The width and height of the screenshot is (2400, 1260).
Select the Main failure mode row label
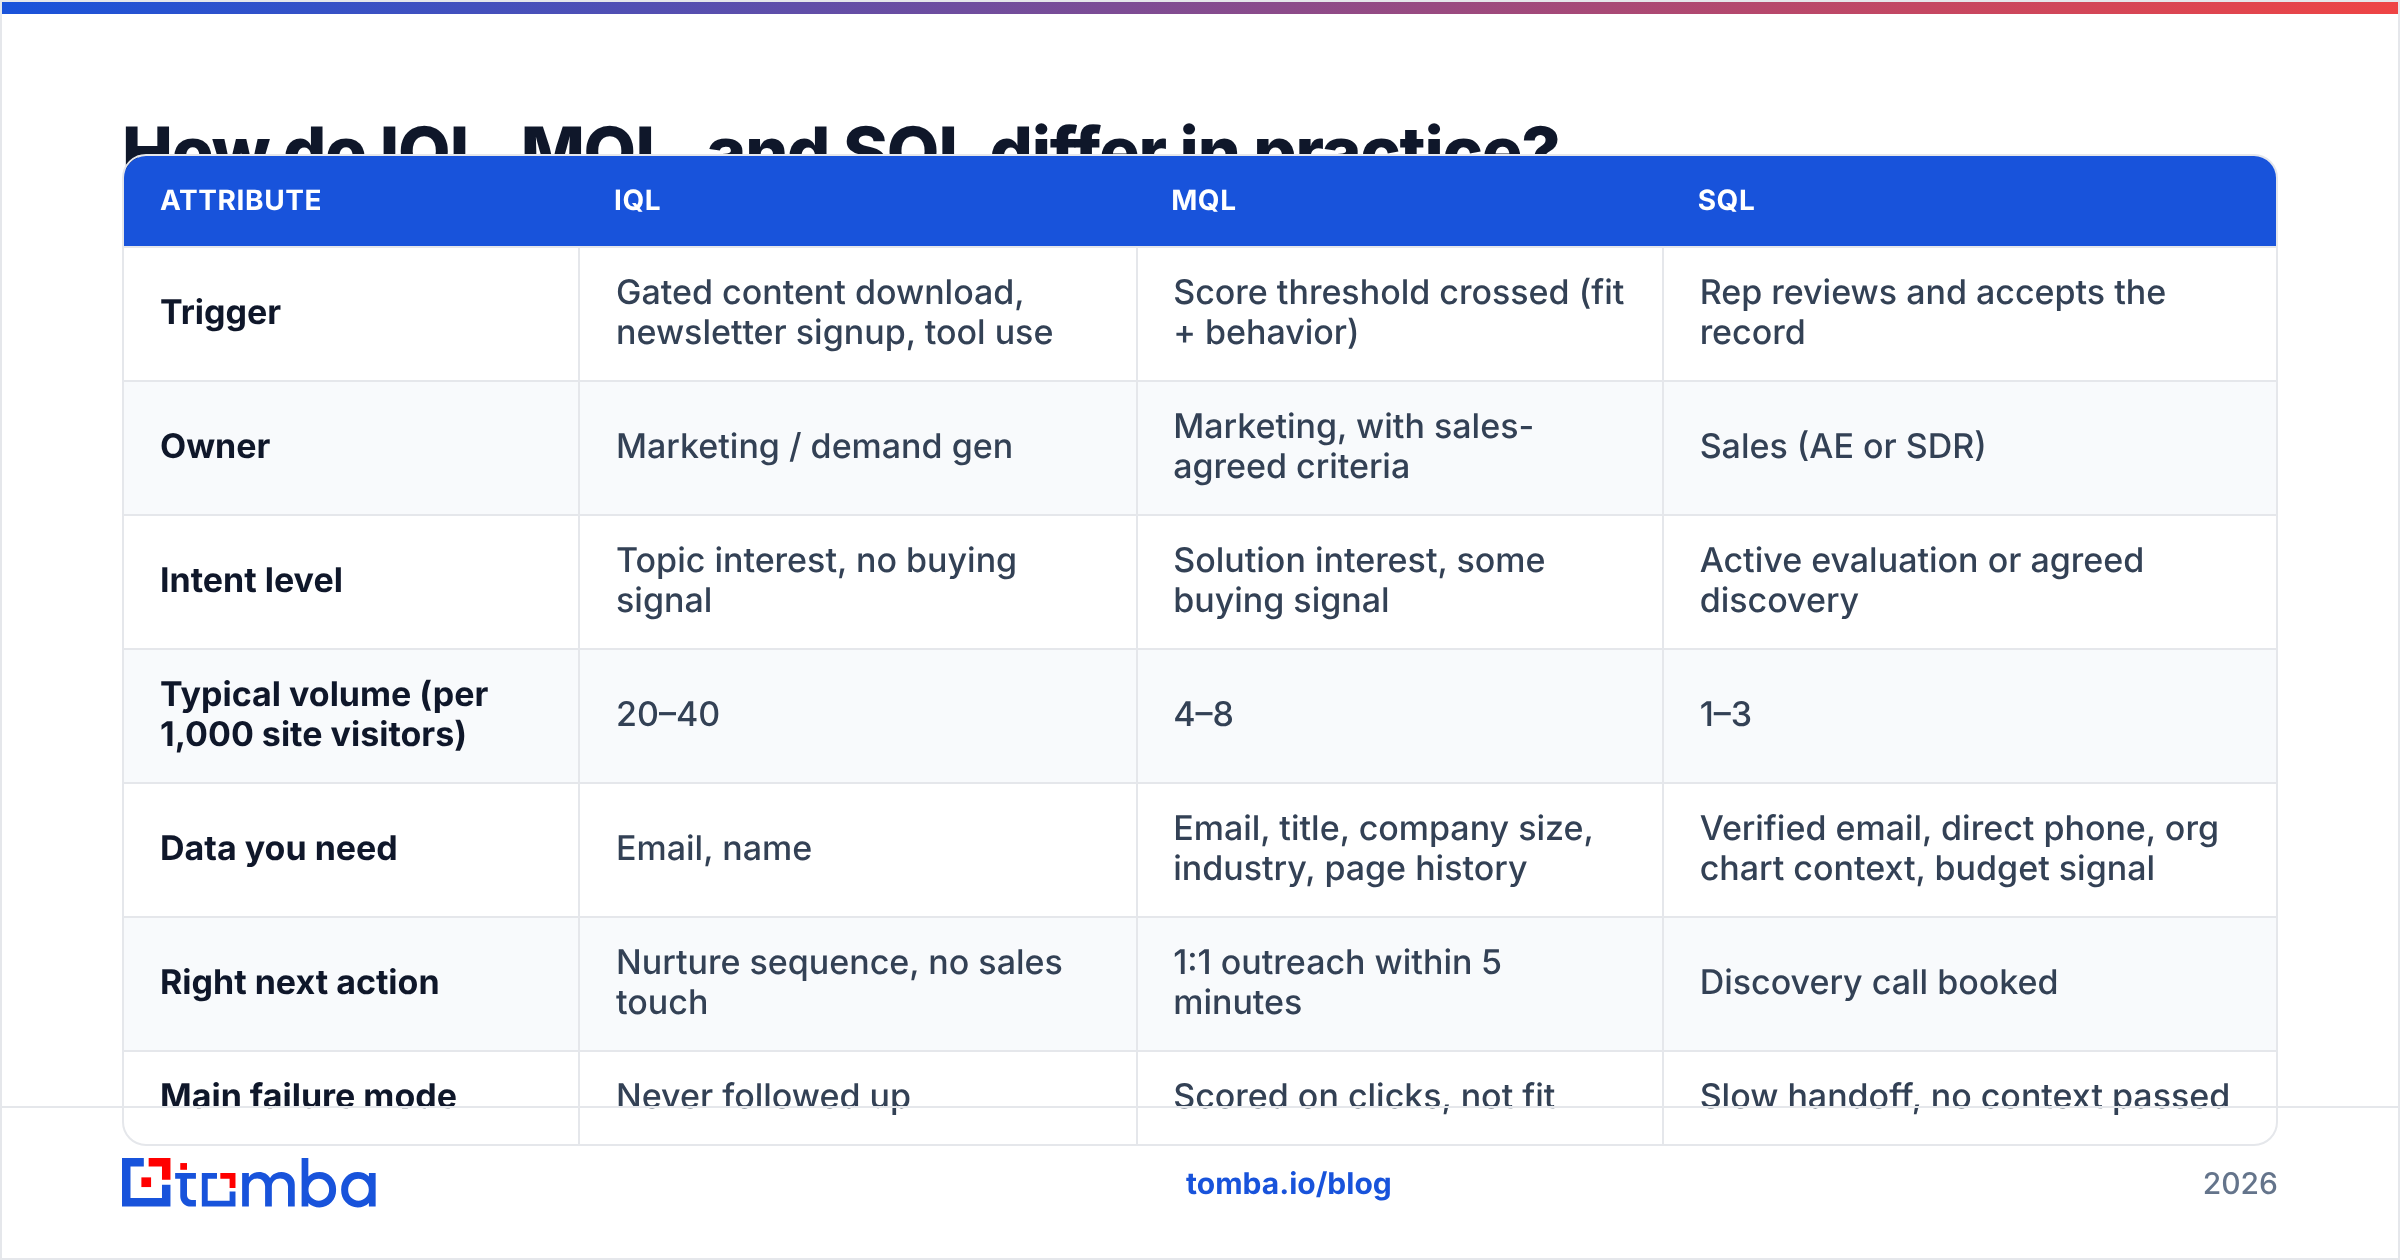pyautogui.click(x=308, y=1096)
